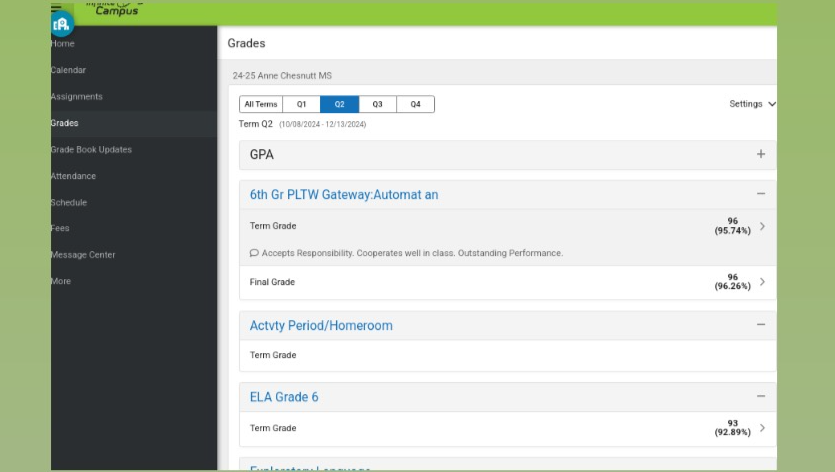Image resolution: width=835 pixels, height=472 pixels.
Task: Collapse the Actvty Period/Homeroom section
Action: pyautogui.click(x=761, y=325)
